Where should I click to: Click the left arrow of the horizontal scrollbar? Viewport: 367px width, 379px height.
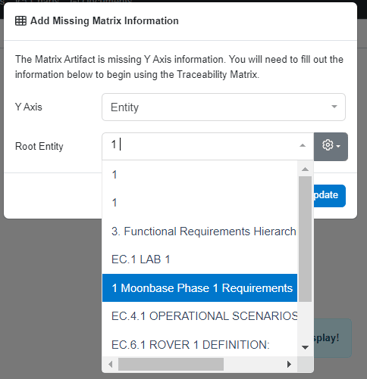(x=111, y=364)
